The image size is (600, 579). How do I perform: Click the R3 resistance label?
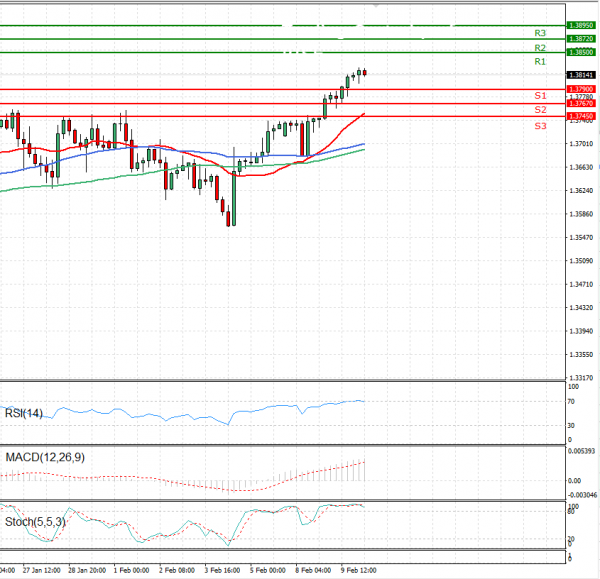[539, 33]
